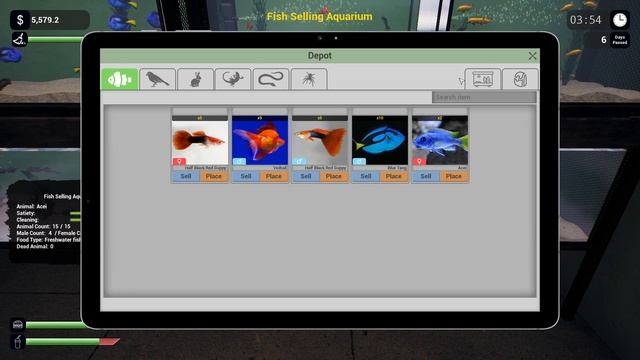
Task: Click the Veiltail goldfish thumbnail
Action: [x=260, y=140]
